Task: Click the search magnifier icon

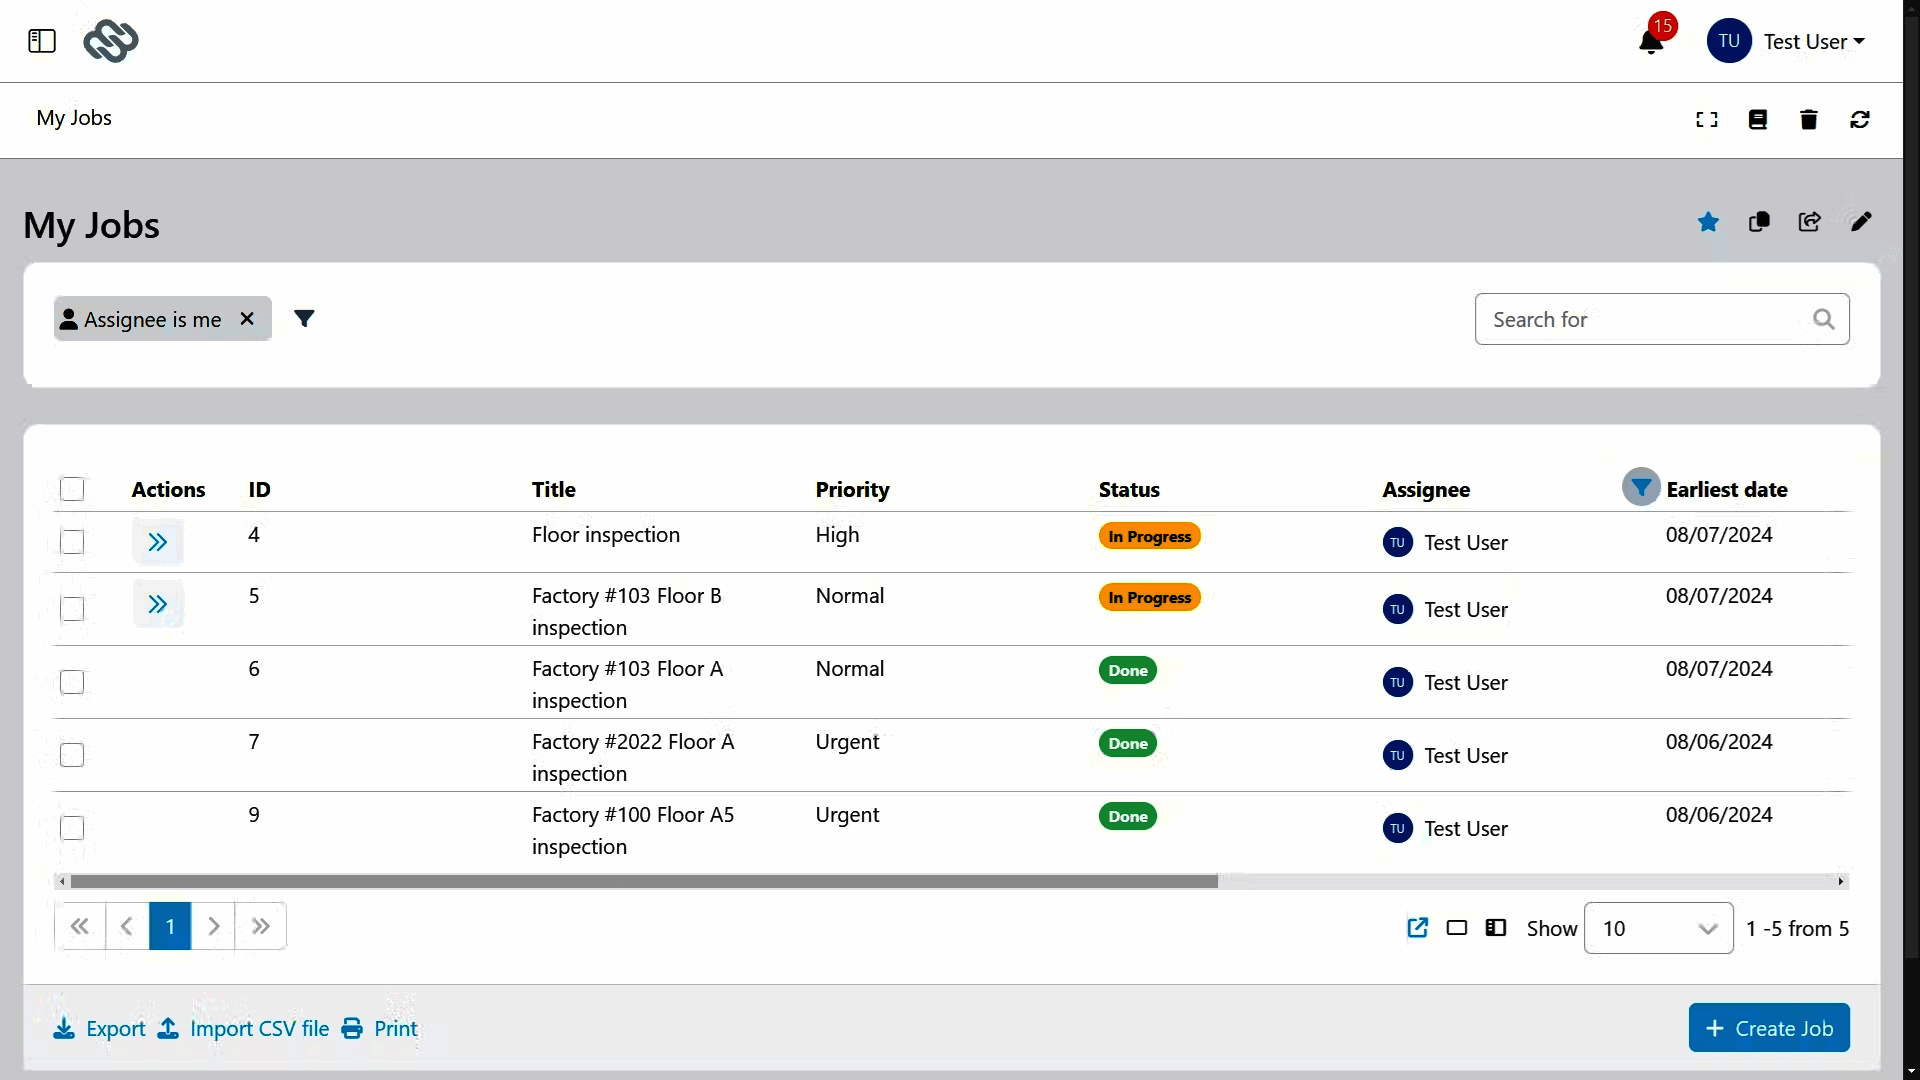Action: click(1824, 319)
